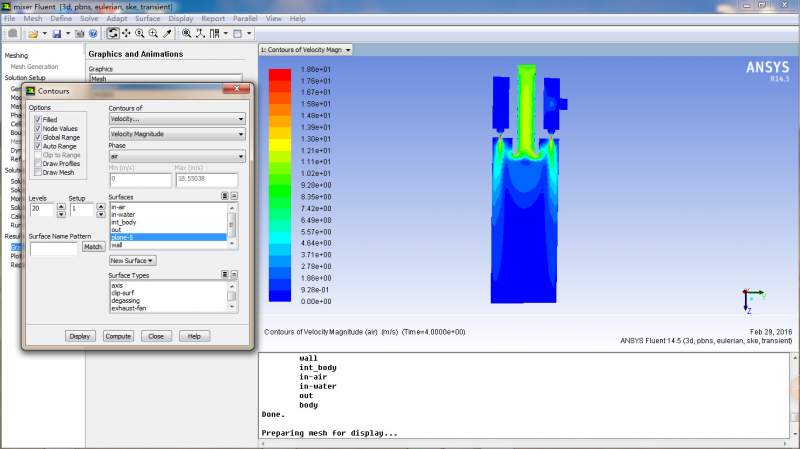Uncheck the Auto Range option
This screenshot has width=800, height=449.
pos(37,146)
